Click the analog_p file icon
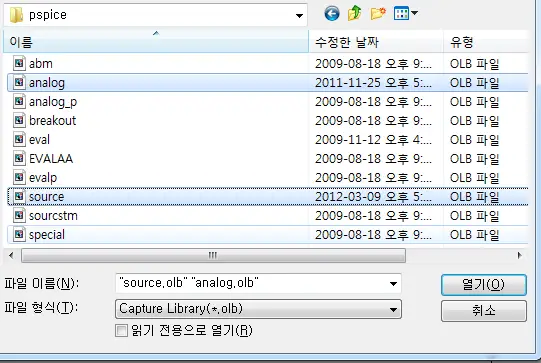The image size is (541, 363). [19, 101]
